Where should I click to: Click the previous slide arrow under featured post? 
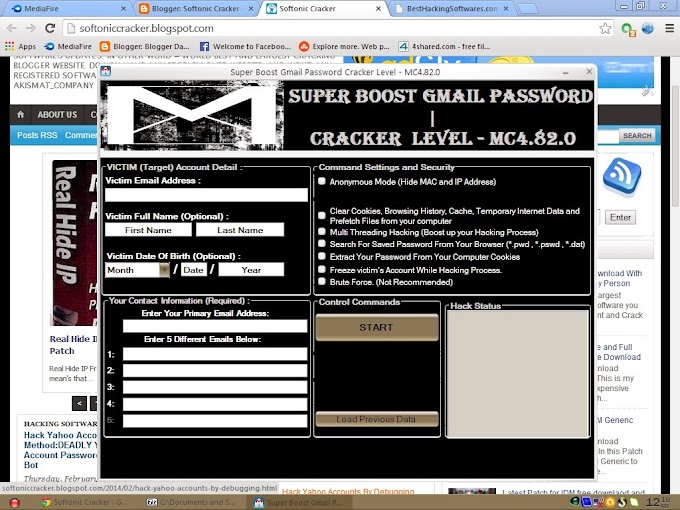click(79, 403)
